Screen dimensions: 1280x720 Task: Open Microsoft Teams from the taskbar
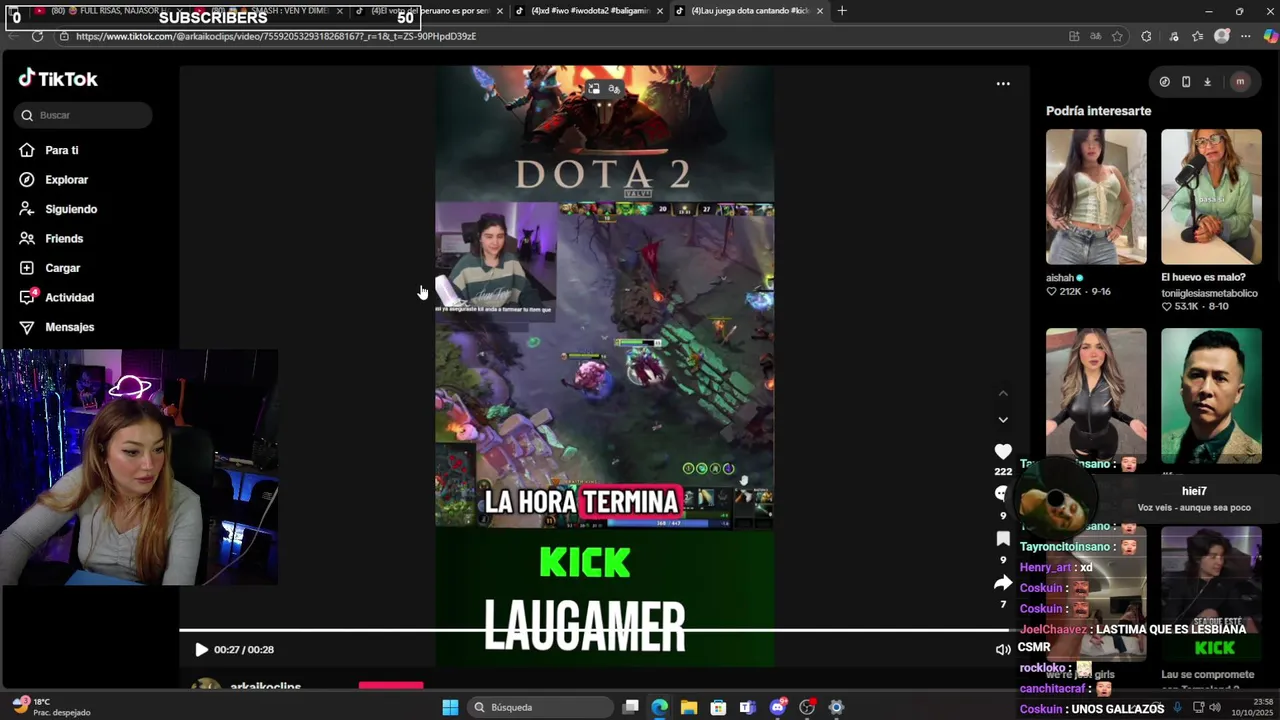point(748,708)
